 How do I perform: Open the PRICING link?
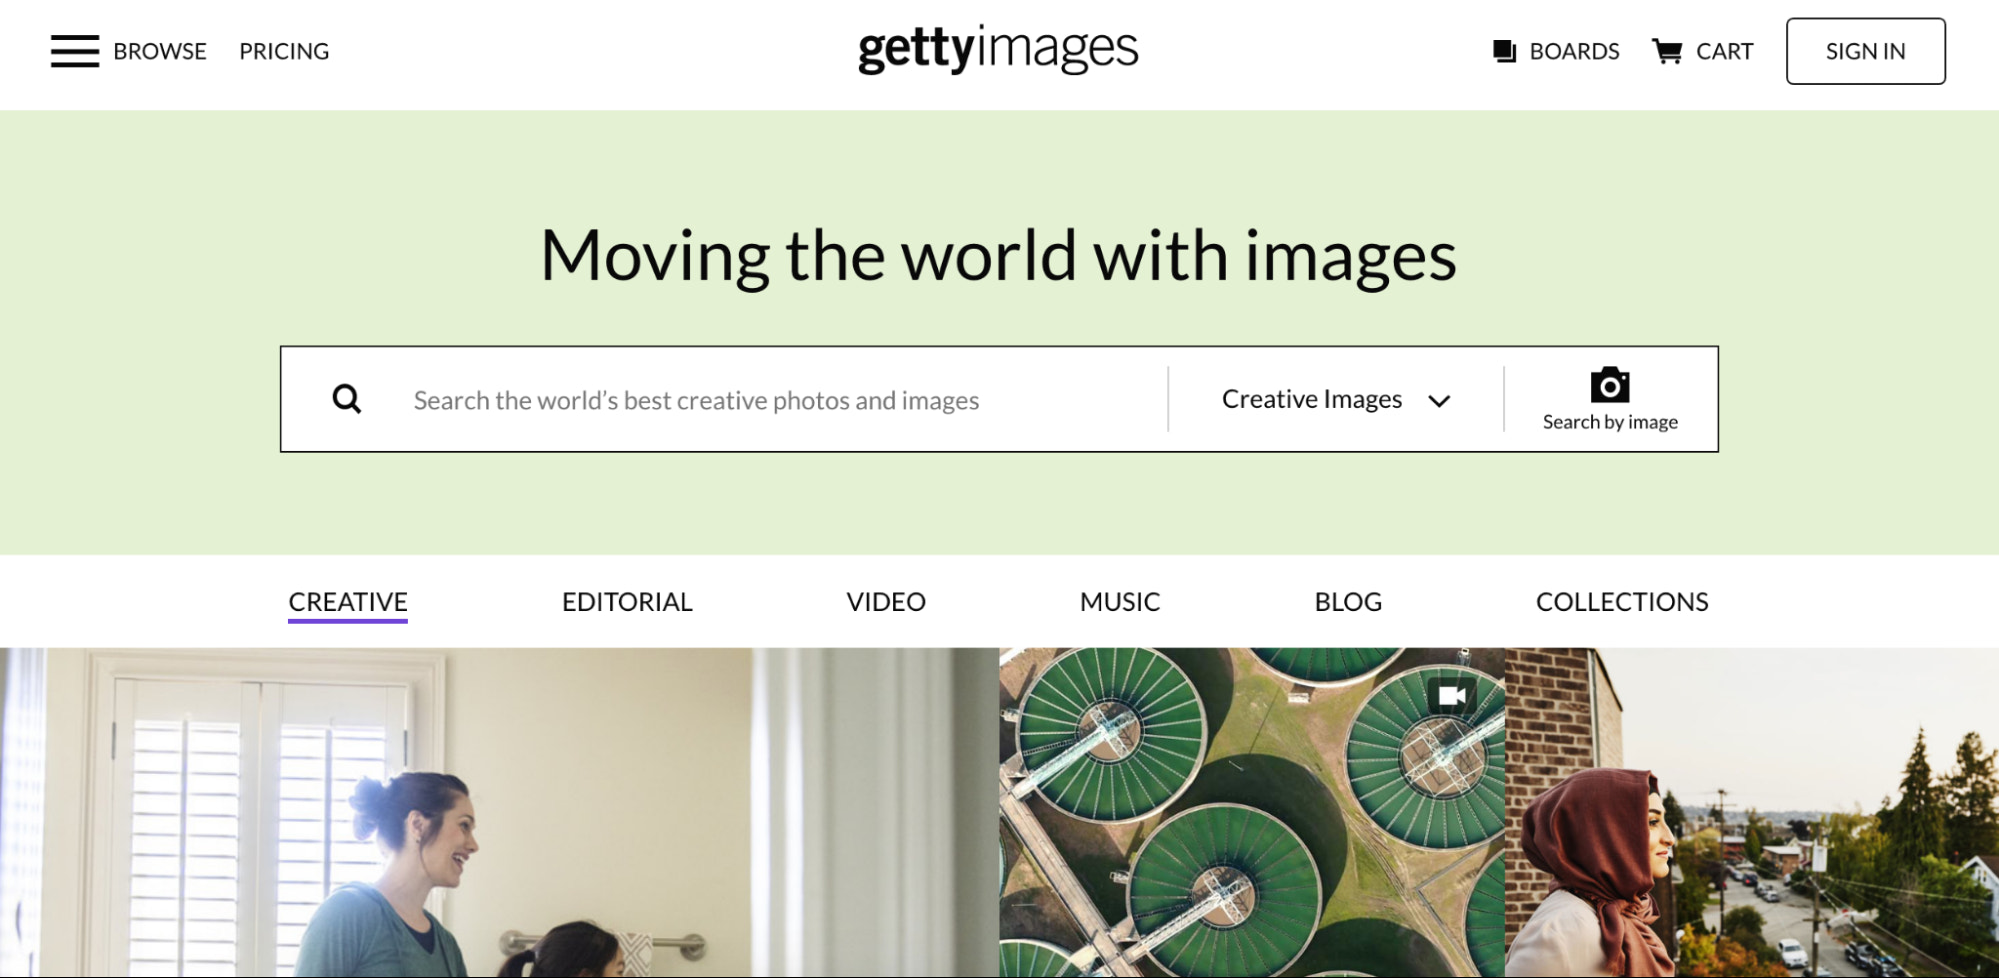(284, 51)
